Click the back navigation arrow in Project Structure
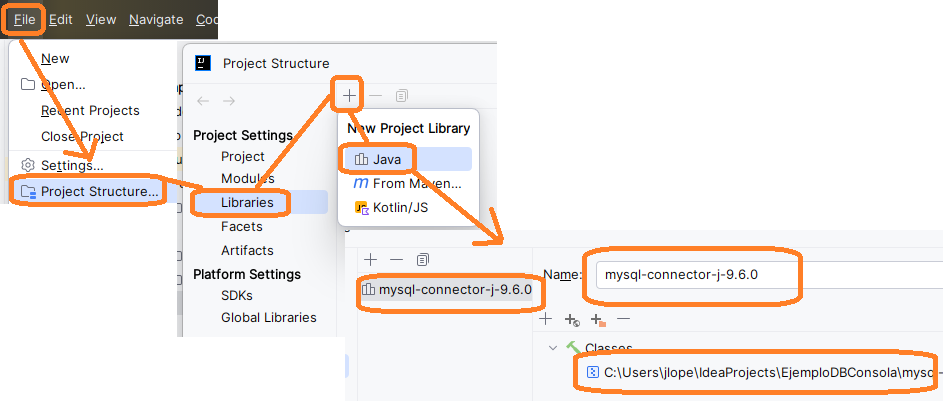Viewport: 943px width, 401px height. 203,101
